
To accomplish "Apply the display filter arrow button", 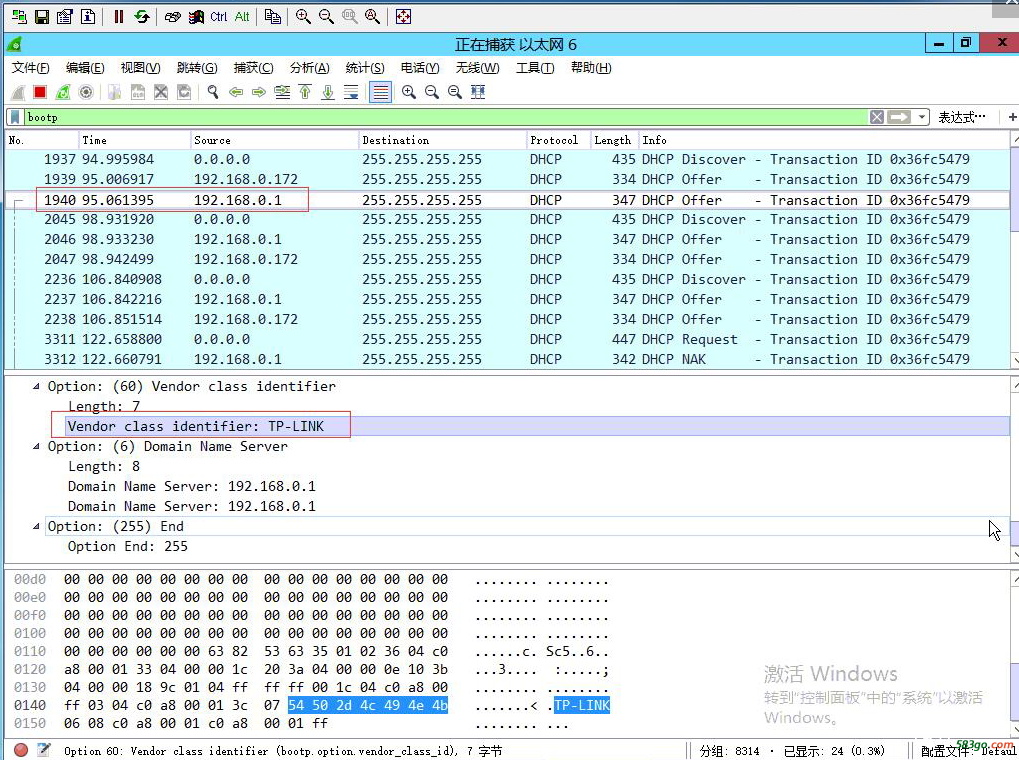I will coord(899,117).
